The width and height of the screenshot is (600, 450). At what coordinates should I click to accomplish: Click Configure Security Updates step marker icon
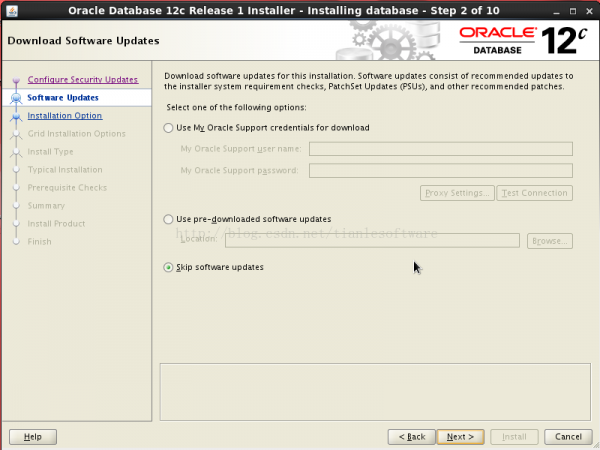pyautogui.click(x=16, y=80)
